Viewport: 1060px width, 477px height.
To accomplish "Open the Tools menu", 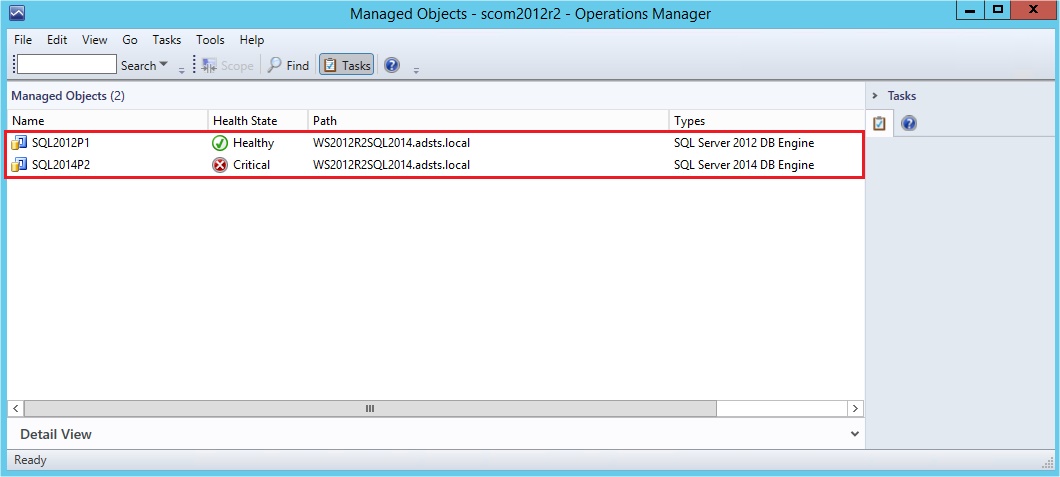I will tap(210, 40).
